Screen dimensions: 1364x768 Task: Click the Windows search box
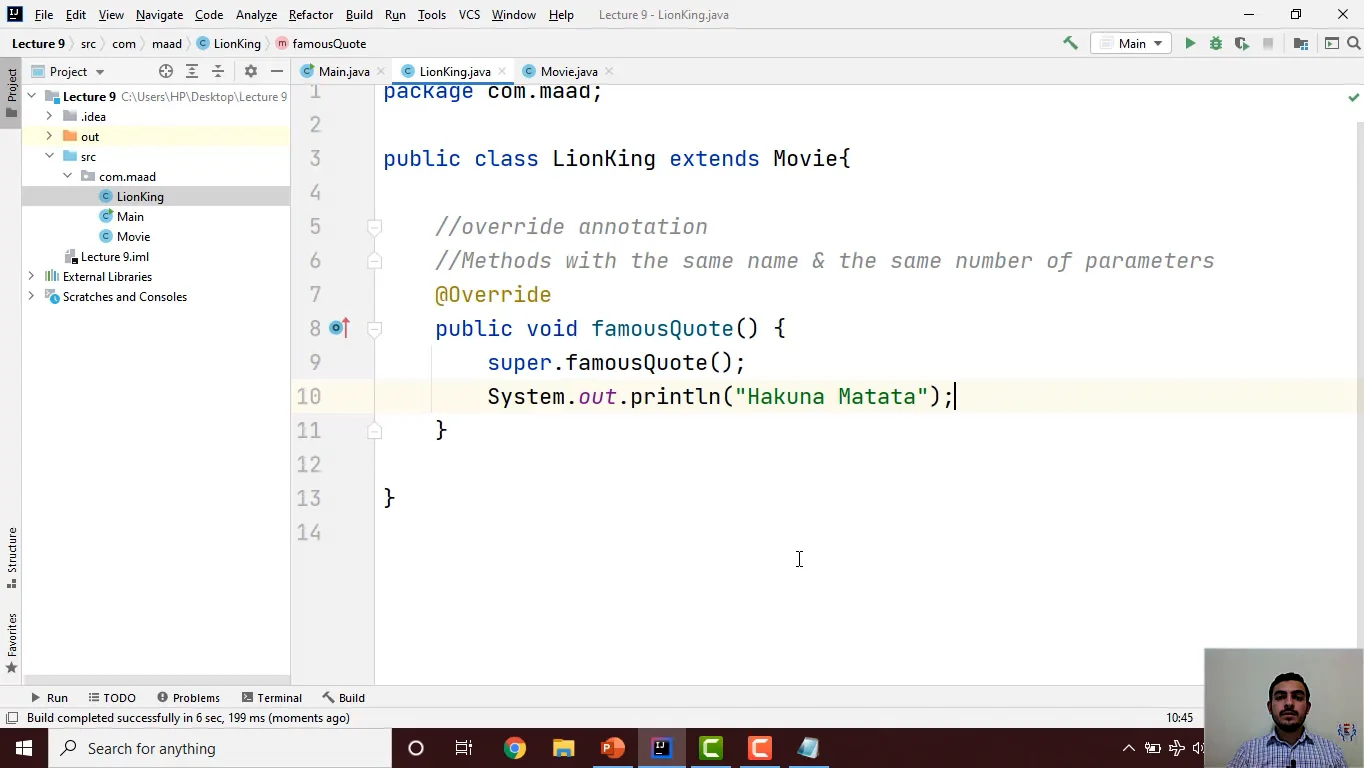click(x=220, y=748)
